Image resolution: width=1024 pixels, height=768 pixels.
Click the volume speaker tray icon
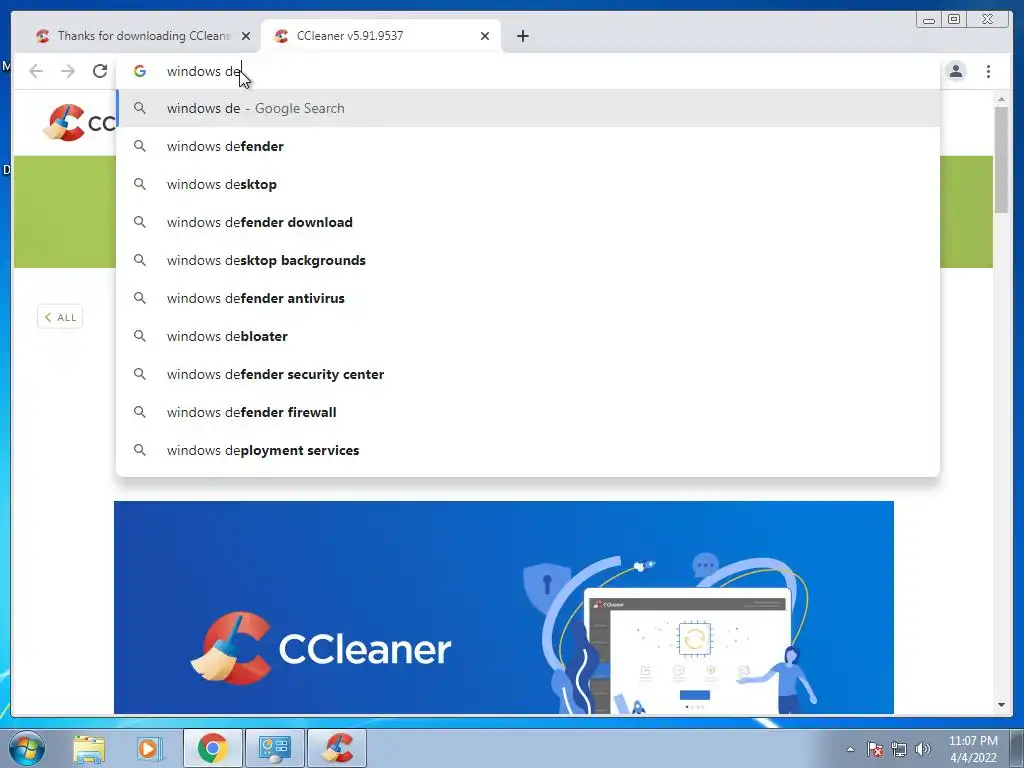923,749
